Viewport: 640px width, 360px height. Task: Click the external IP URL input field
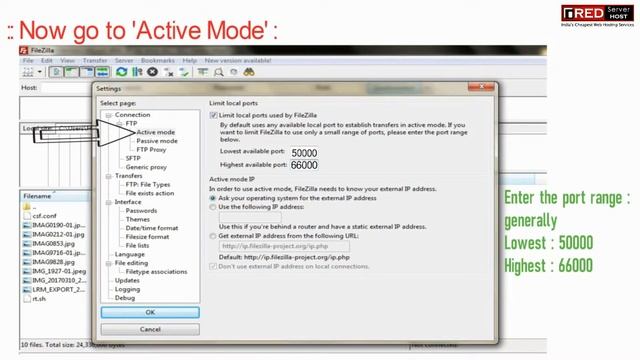(x=284, y=246)
